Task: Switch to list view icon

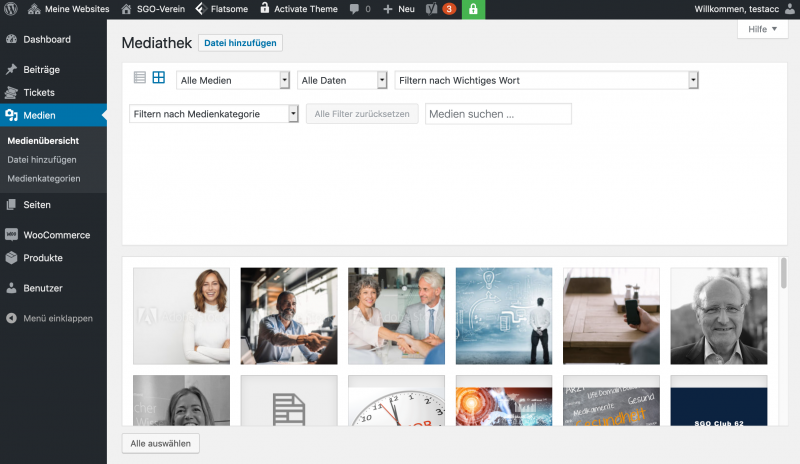Action: [139, 78]
